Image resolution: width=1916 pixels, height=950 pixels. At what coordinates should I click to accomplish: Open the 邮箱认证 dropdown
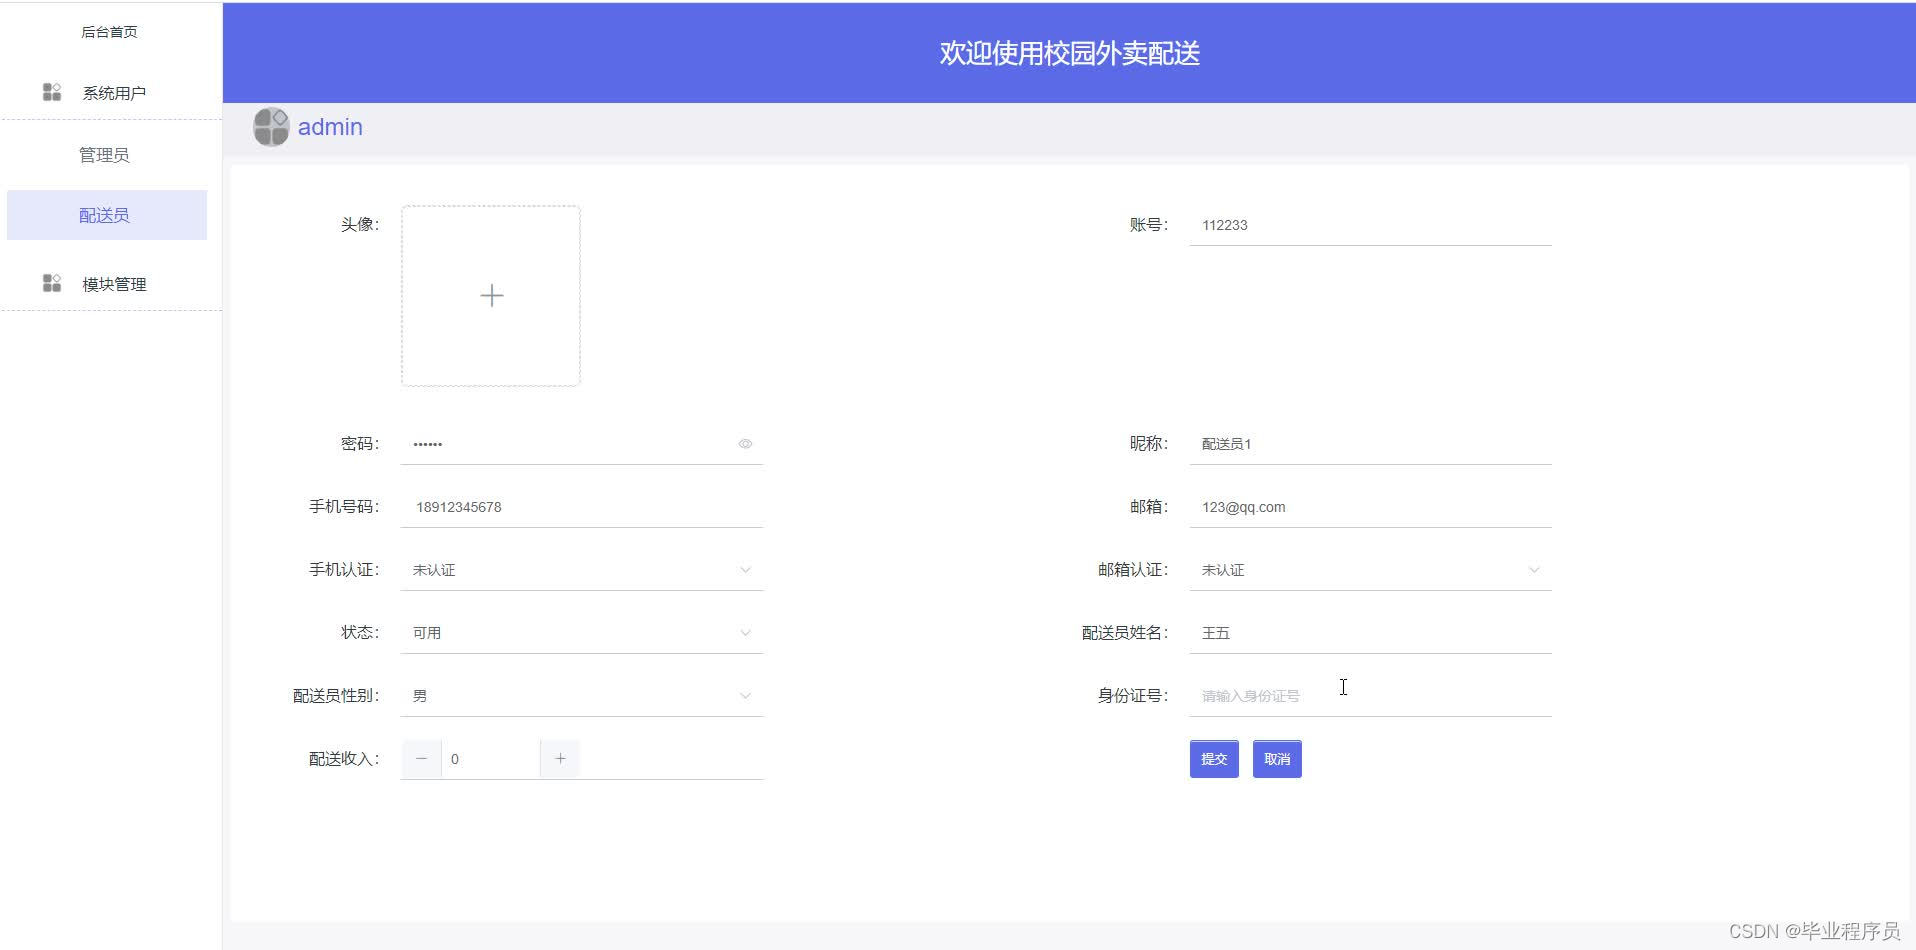coord(1370,570)
